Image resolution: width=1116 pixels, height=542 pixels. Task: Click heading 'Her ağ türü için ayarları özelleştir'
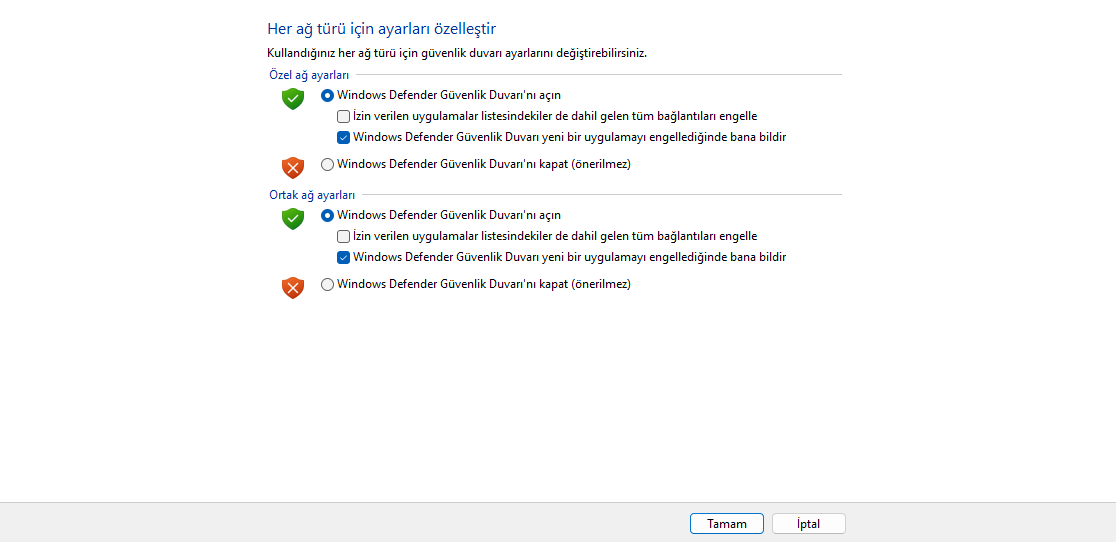(x=381, y=29)
